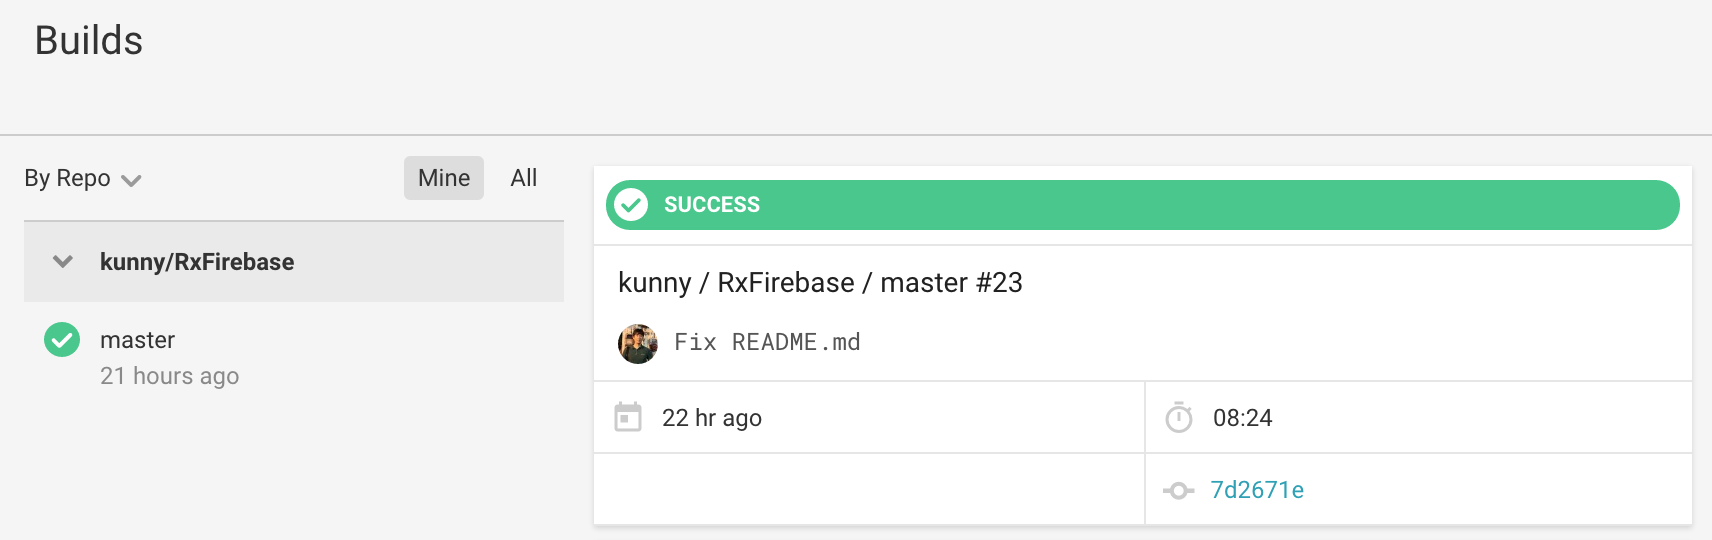Click the green success checkmark beside master branch

(62, 340)
